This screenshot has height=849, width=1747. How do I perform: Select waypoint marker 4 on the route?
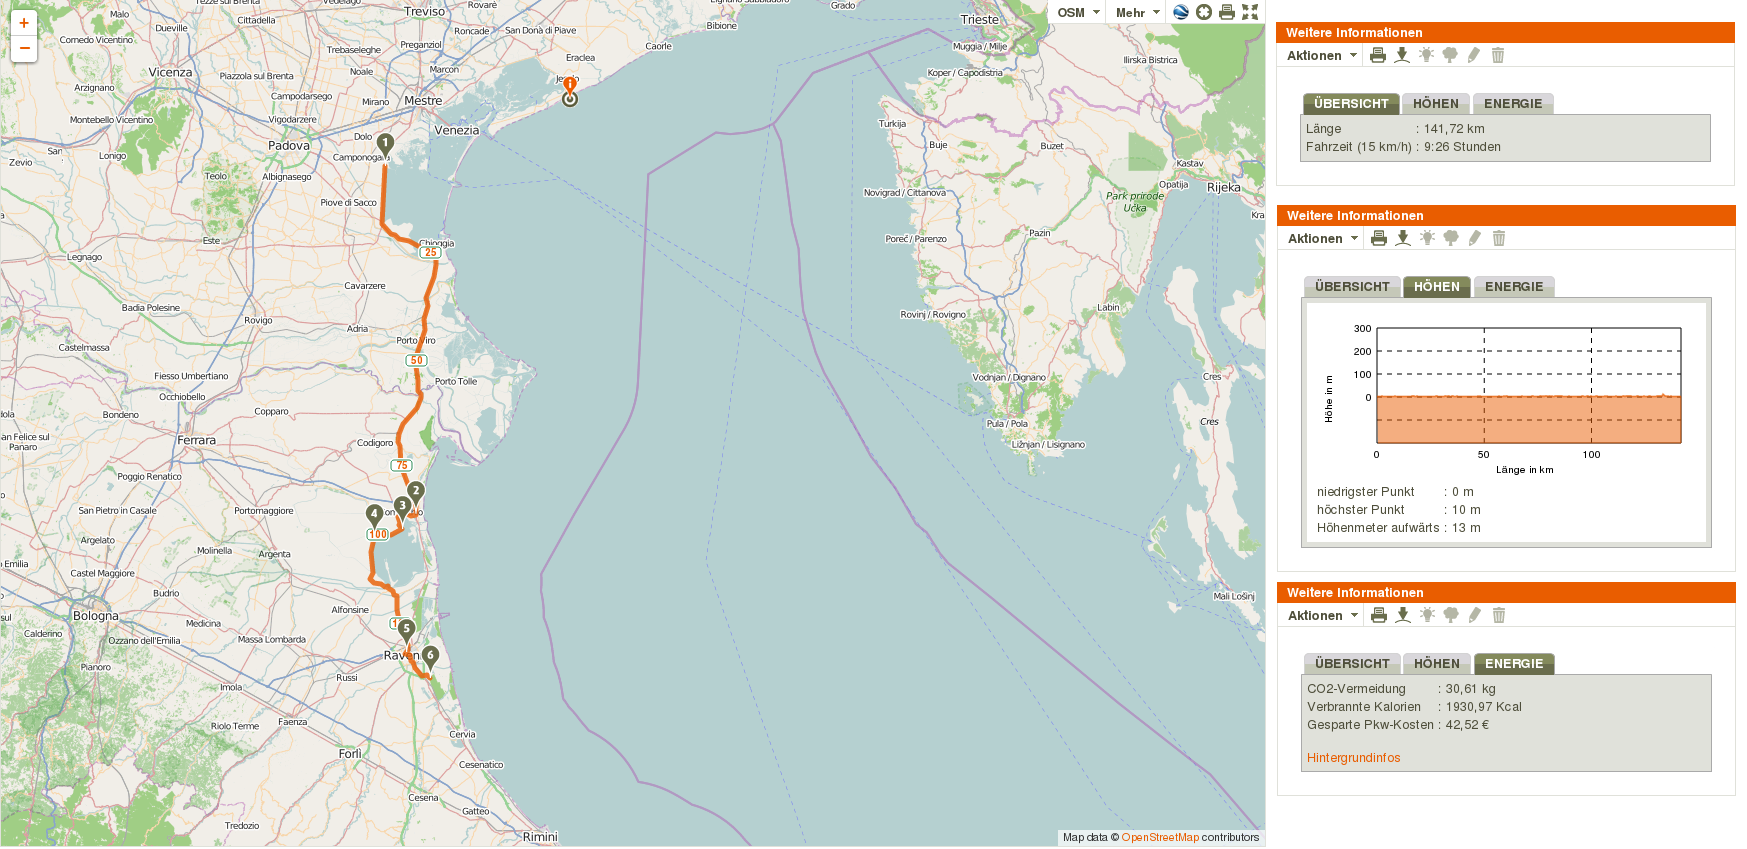[x=374, y=515]
